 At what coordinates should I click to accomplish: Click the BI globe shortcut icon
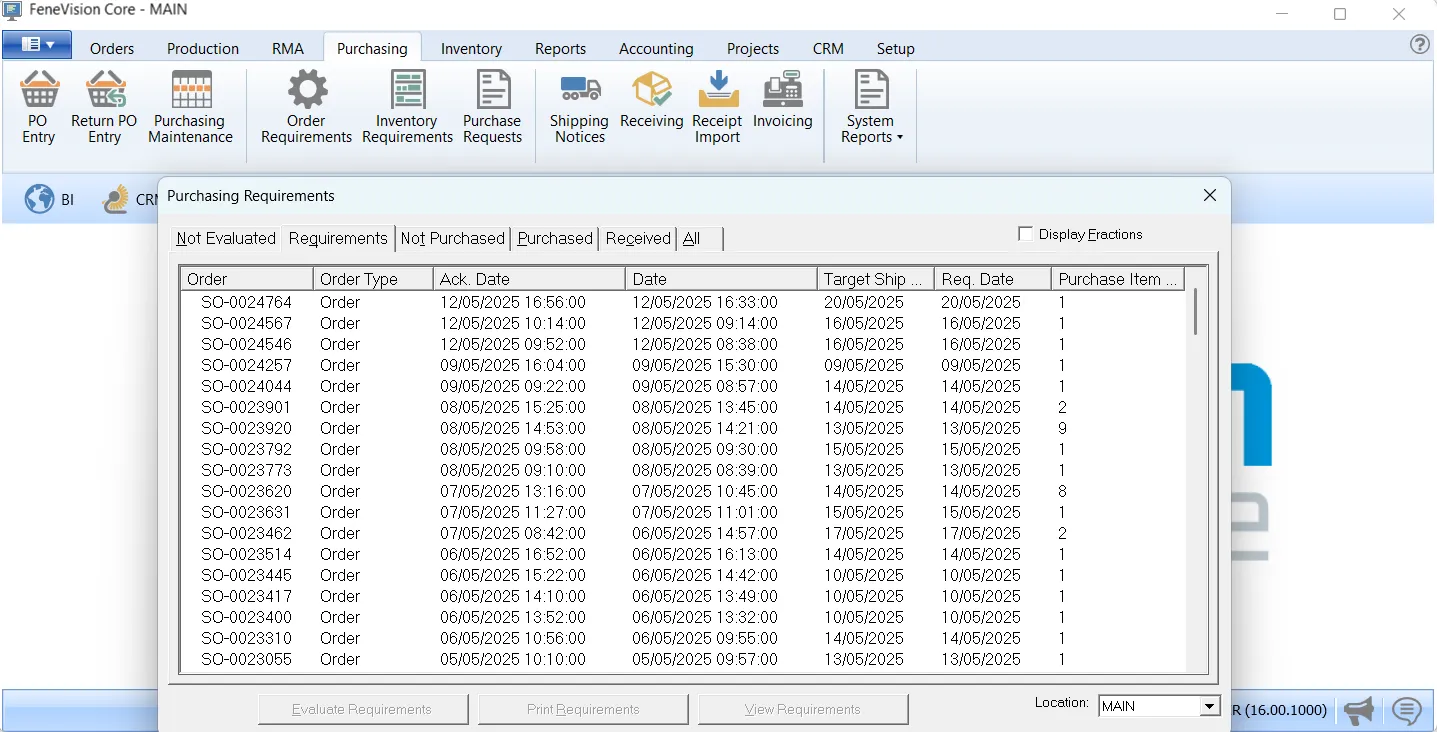tap(40, 199)
